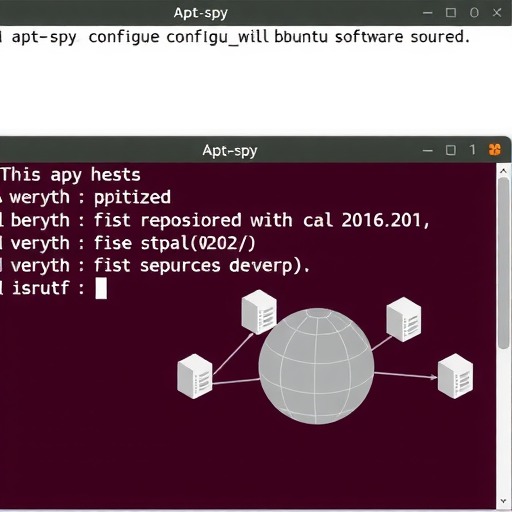Viewport: 512px width, 512px height.
Task: Click the text 'This apy hests'
Action: click(70, 175)
